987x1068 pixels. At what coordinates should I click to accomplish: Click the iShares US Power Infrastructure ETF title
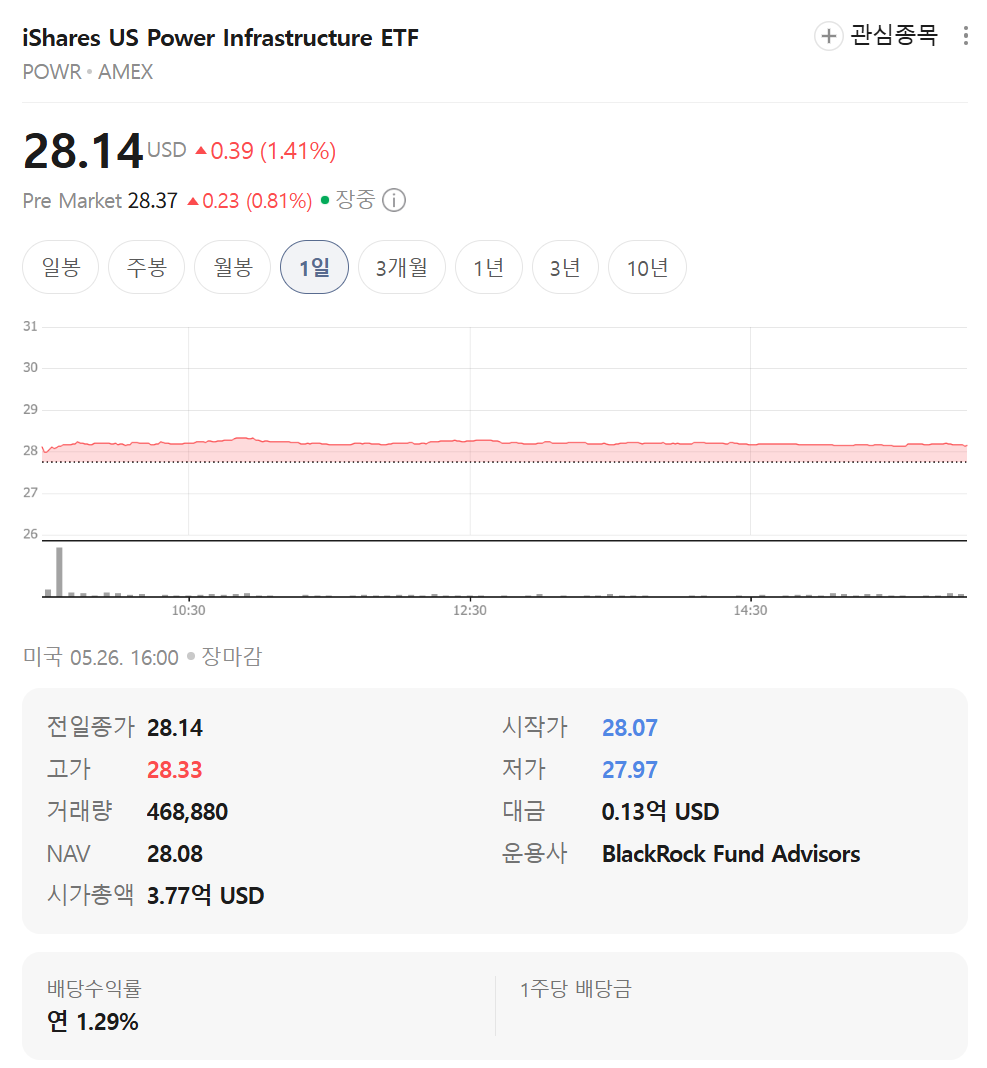tap(220, 37)
